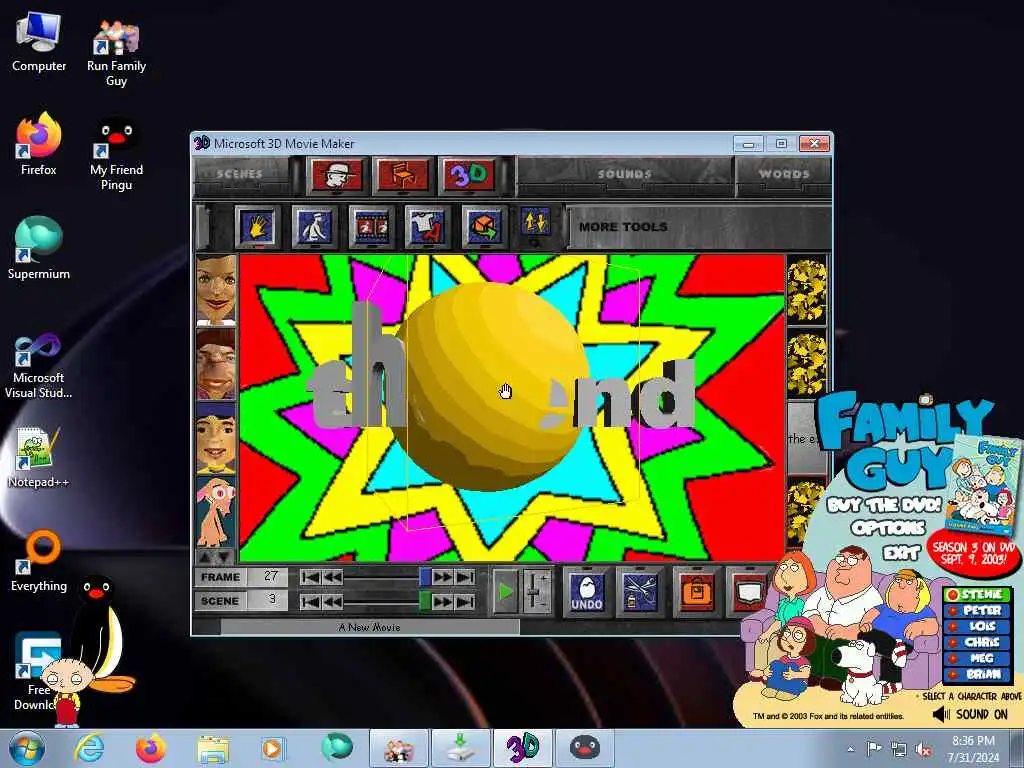
Task: Open Run Family Guy desktop shortcut
Action: [116, 52]
